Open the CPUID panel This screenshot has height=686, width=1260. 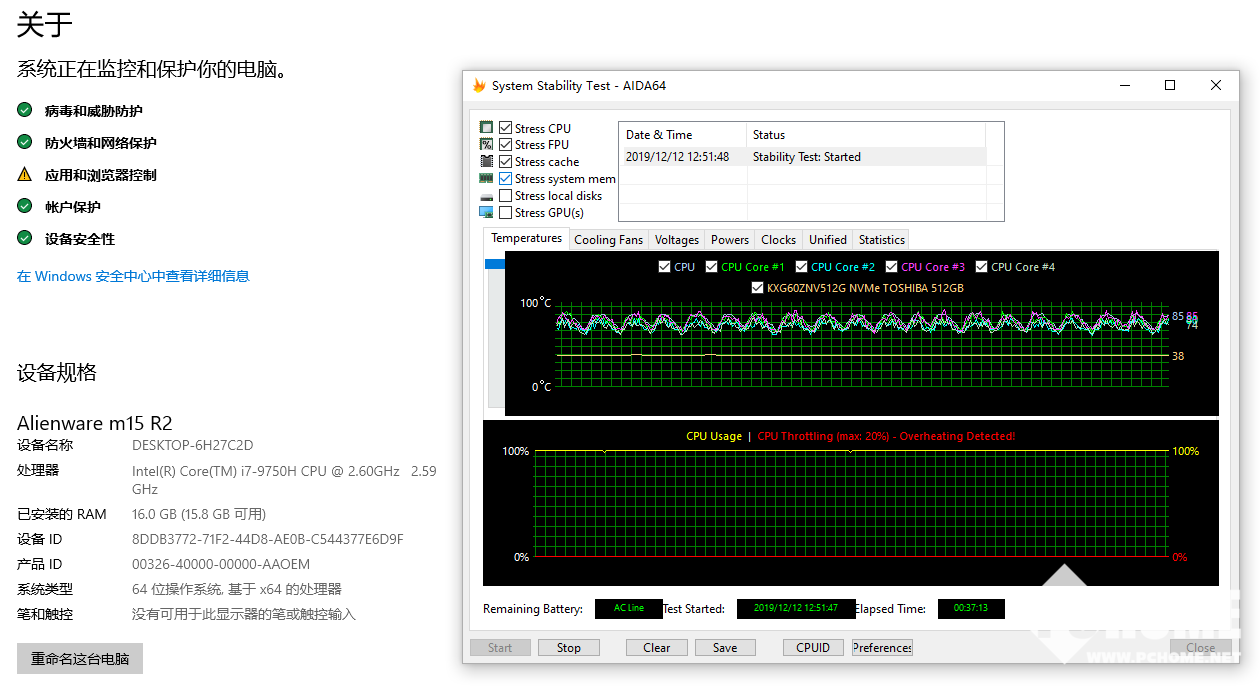(x=813, y=647)
